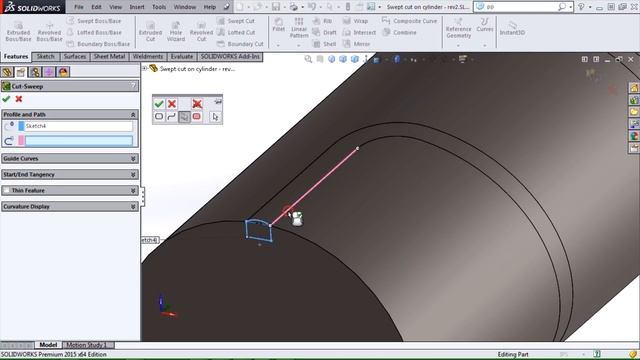This screenshot has height=360, width=640.
Task: Open the Reference Geometry dropdown arrow
Action: 458,45
